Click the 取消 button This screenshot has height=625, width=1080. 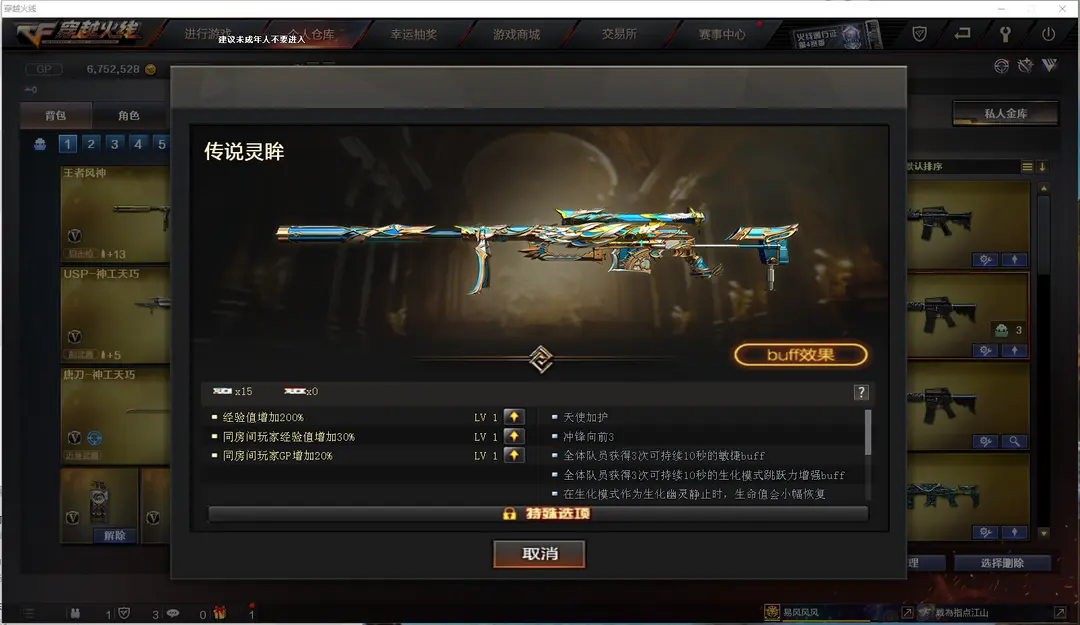pyautogui.click(x=539, y=554)
